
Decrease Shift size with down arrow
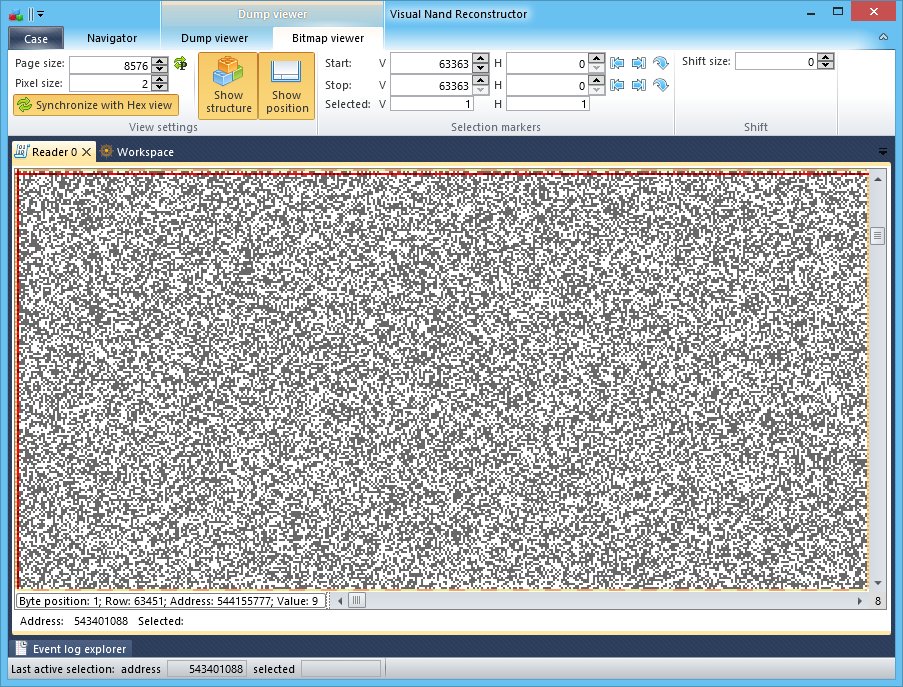[826, 65]
